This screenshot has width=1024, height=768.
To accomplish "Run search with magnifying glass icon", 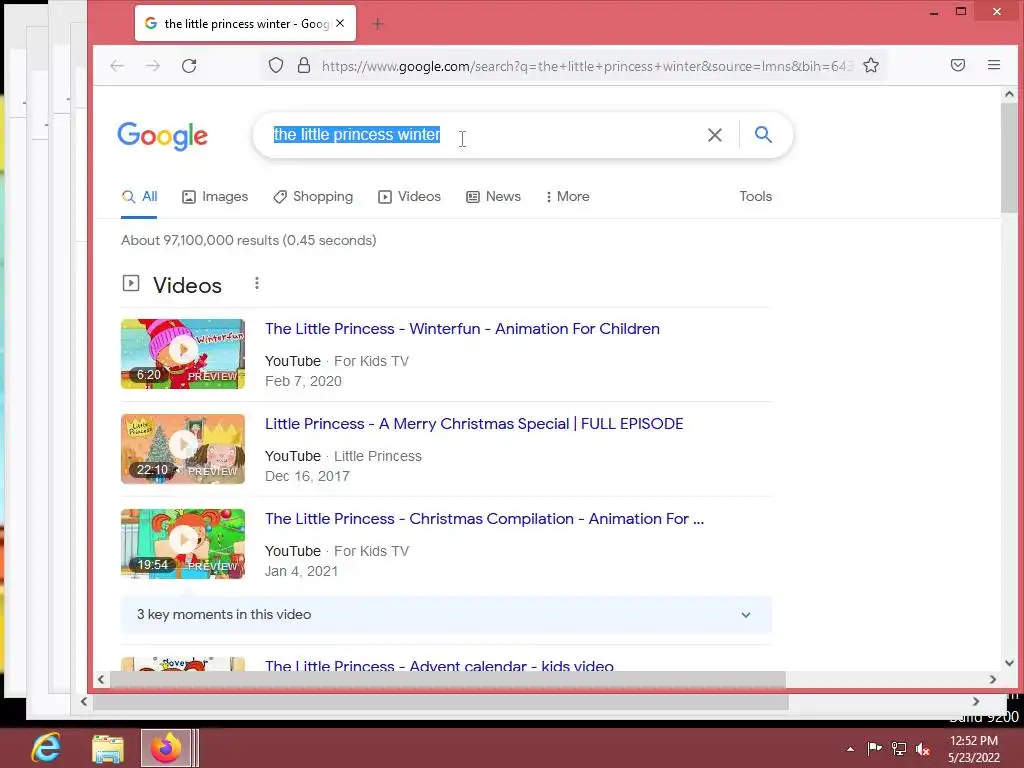I will pyautogui.click(x=763, y=135).
